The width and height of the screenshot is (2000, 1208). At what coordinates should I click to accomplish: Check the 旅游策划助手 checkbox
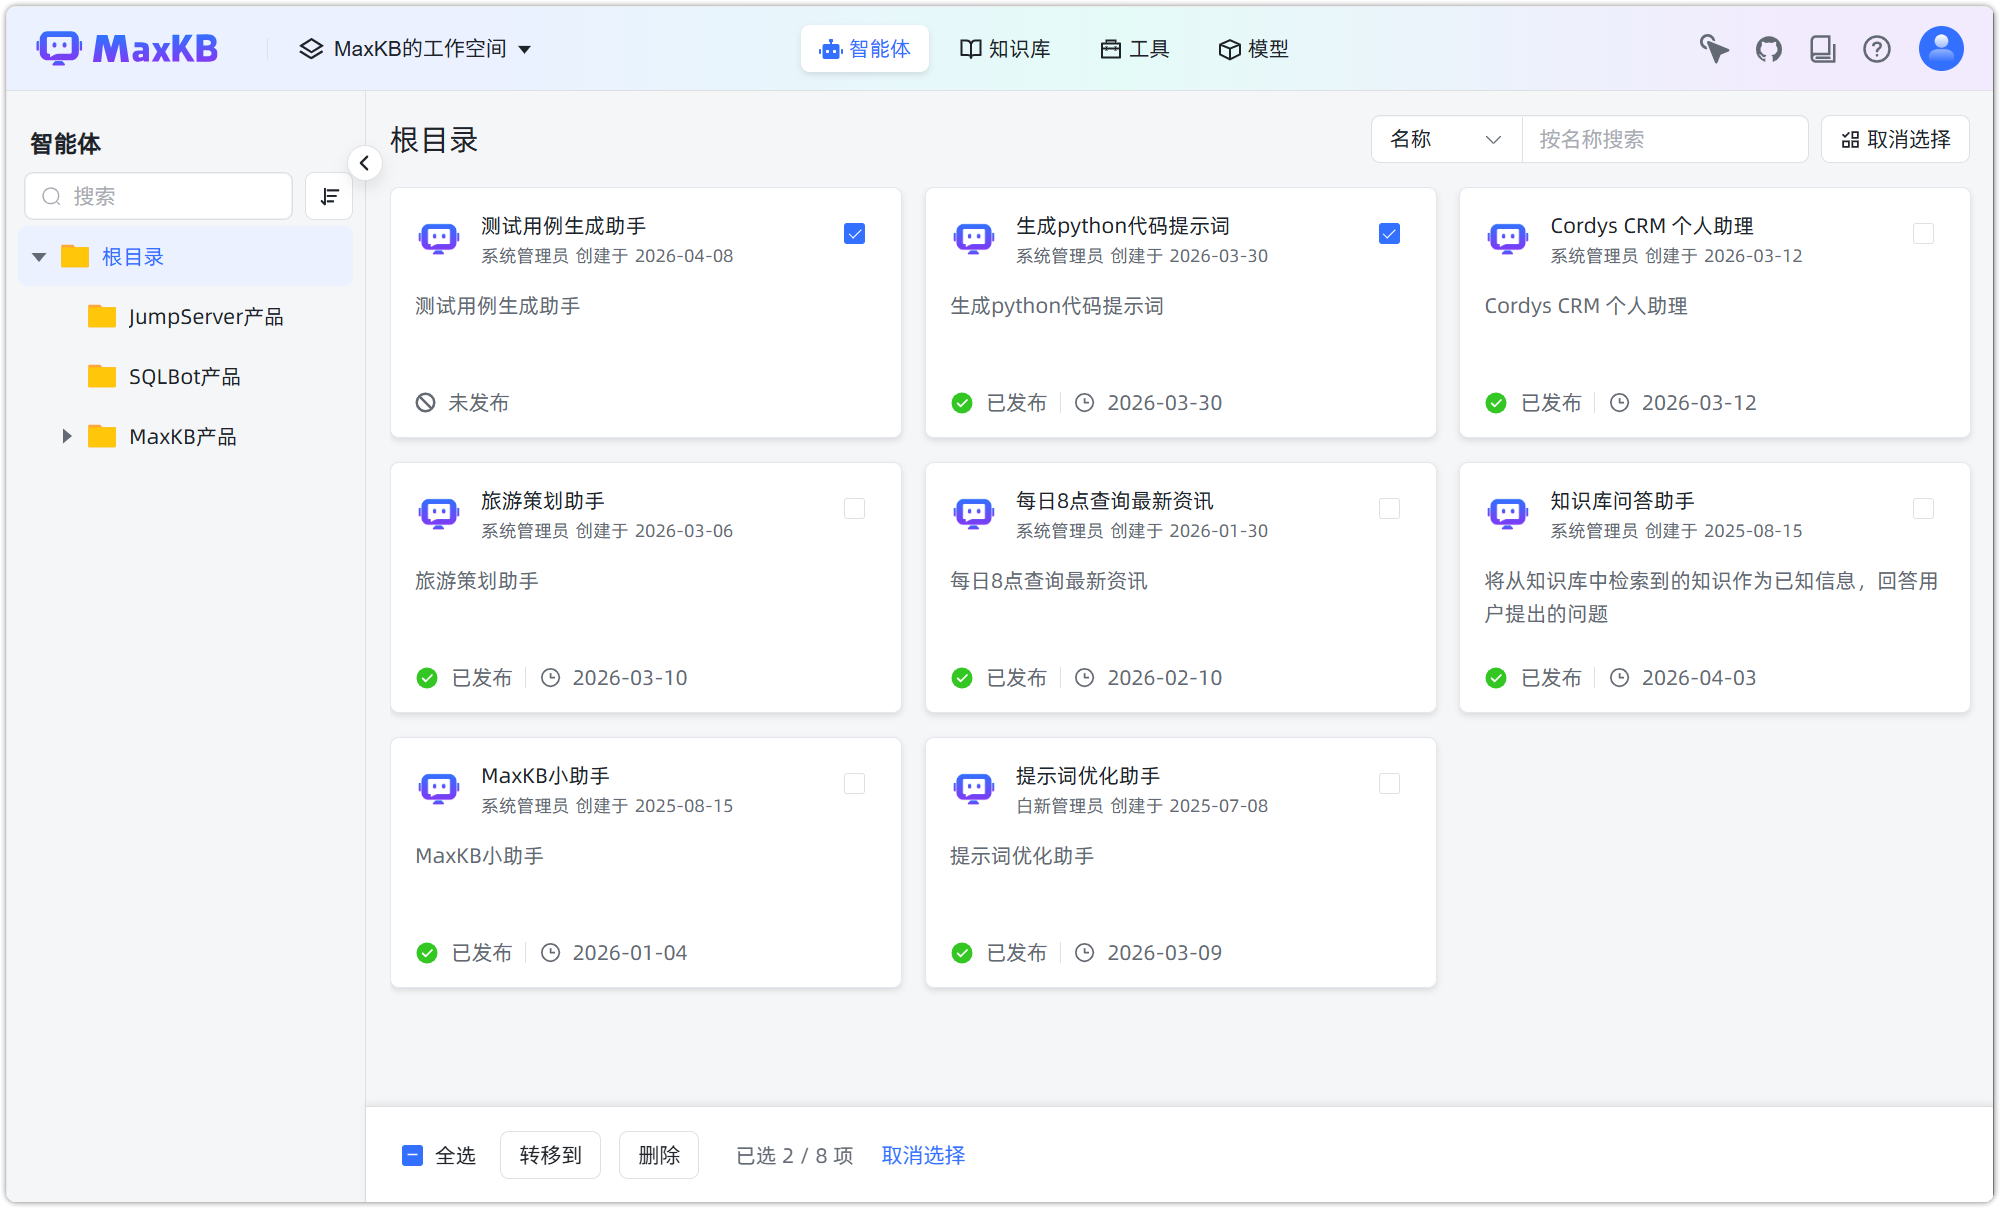point(854,508)
